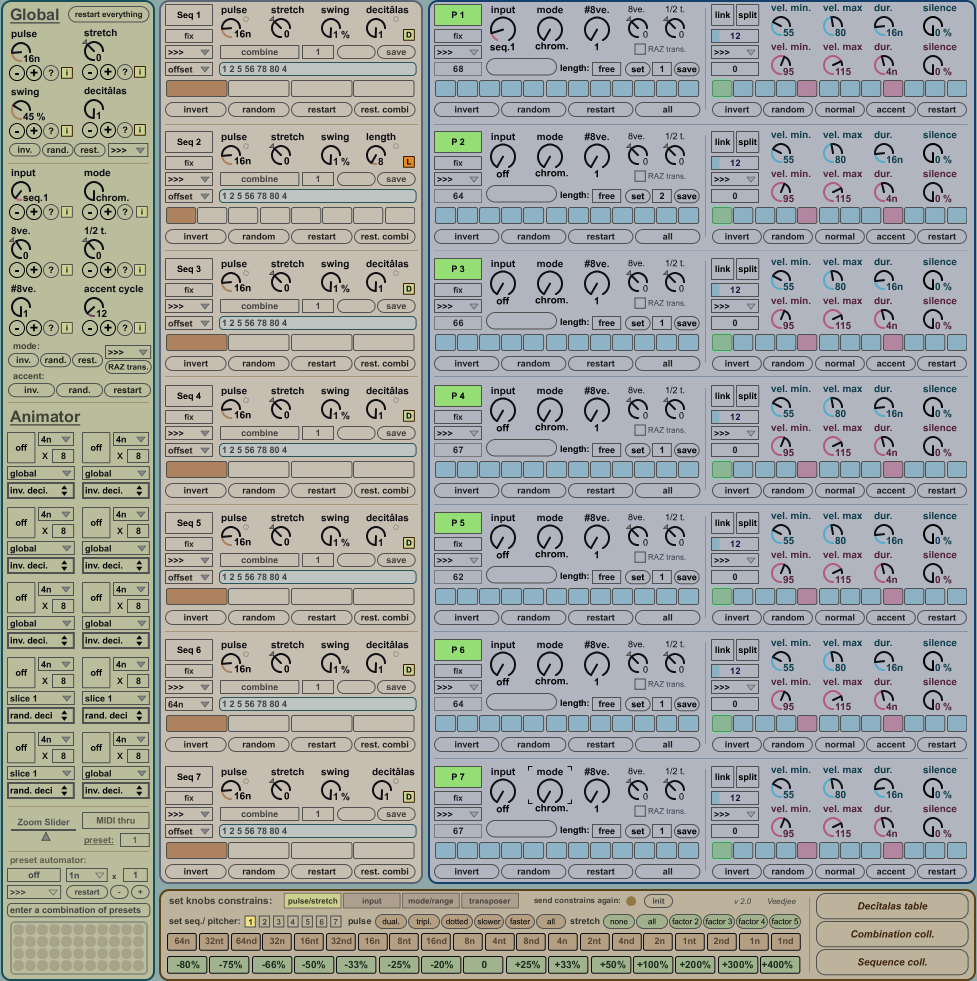Screen dimensions: 977x981
Task: Click the Global accent cycle plus button
Action: click(x=108, y=327)
